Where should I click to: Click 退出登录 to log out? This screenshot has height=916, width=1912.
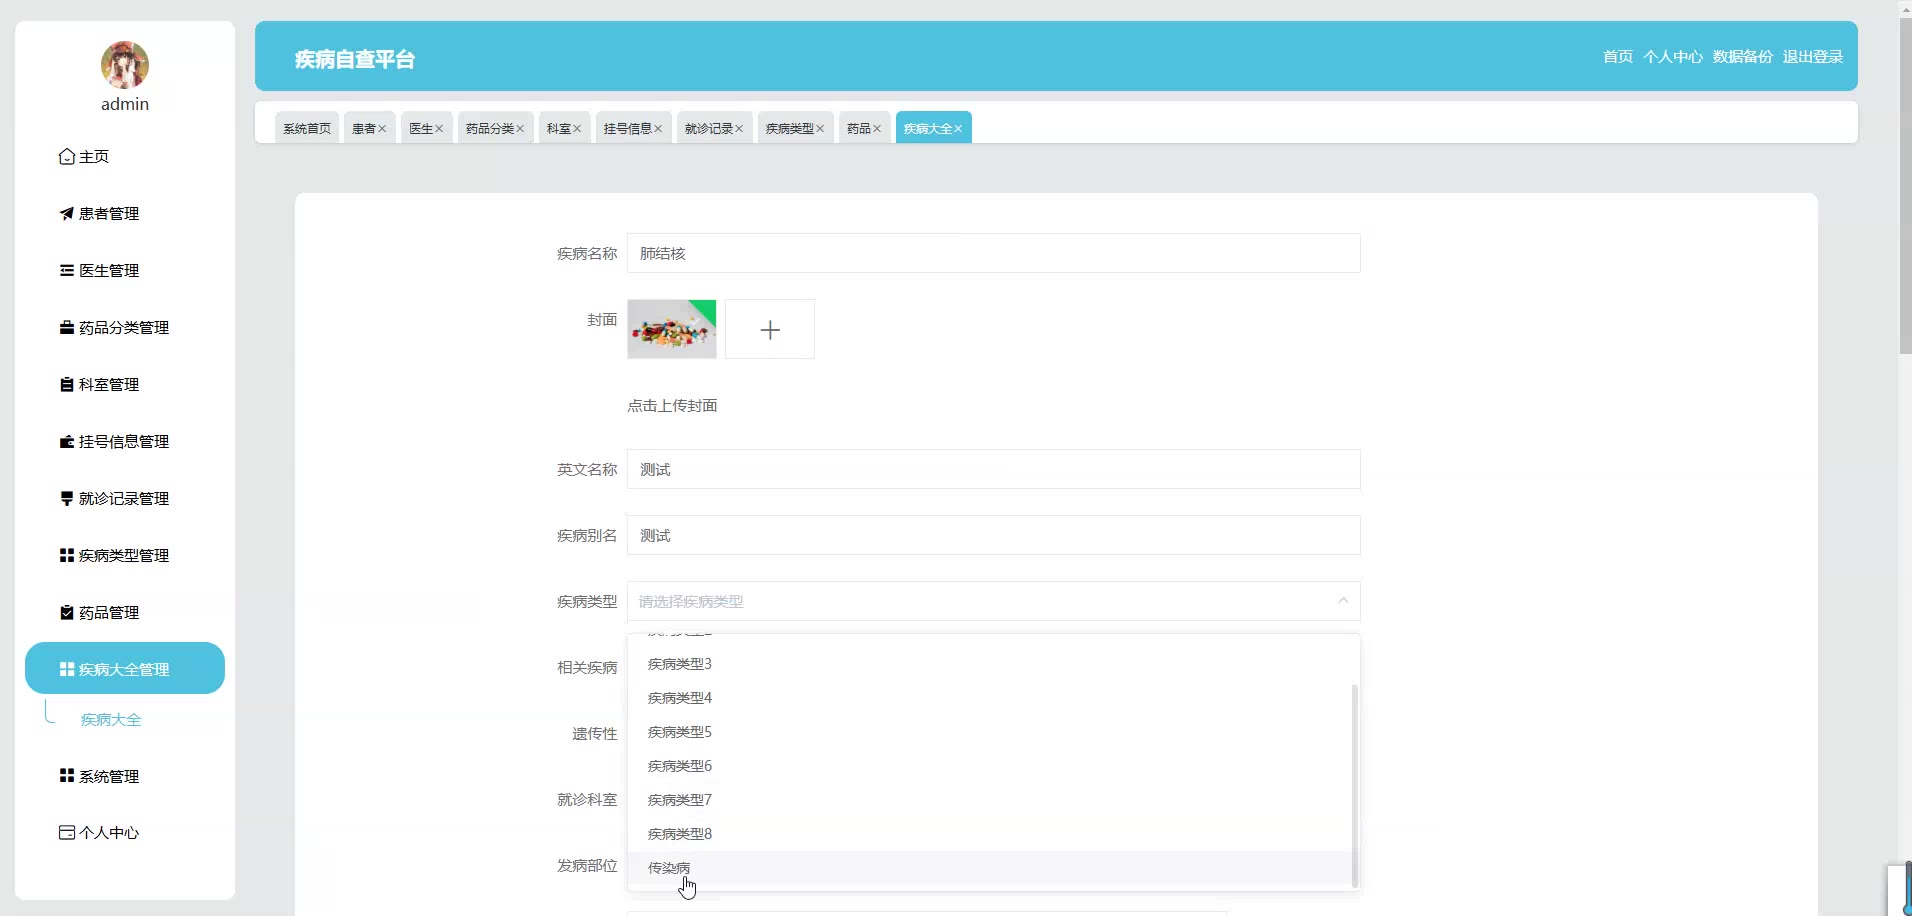pos(1813,57)
